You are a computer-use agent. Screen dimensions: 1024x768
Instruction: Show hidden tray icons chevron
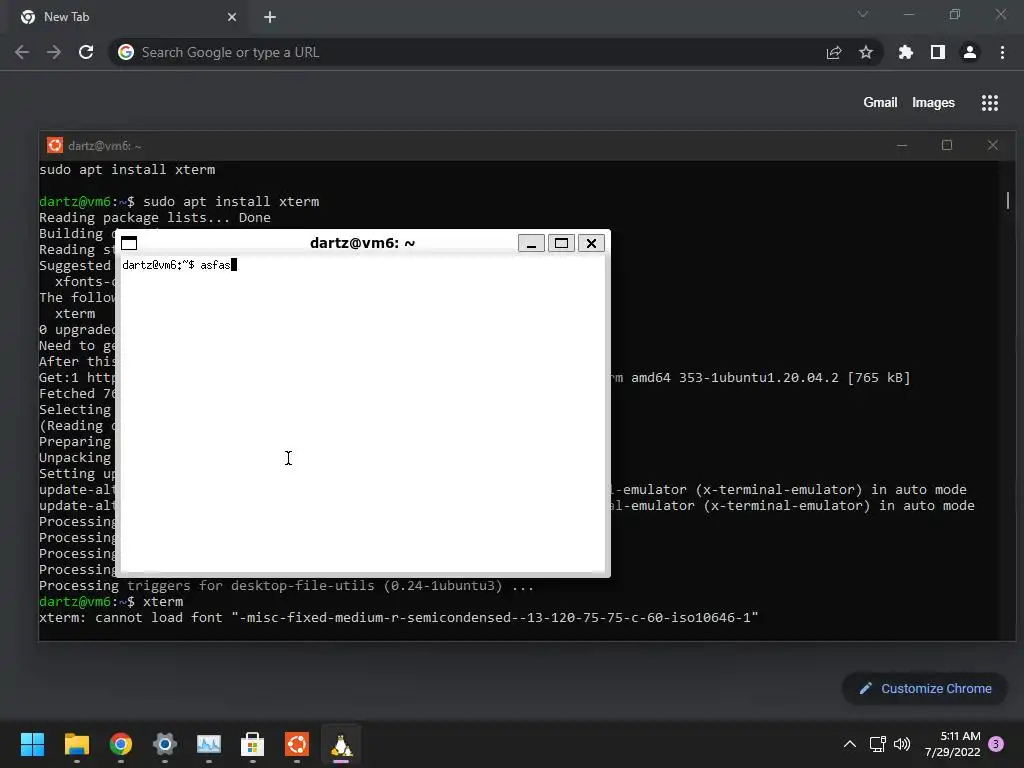(850, 744)
